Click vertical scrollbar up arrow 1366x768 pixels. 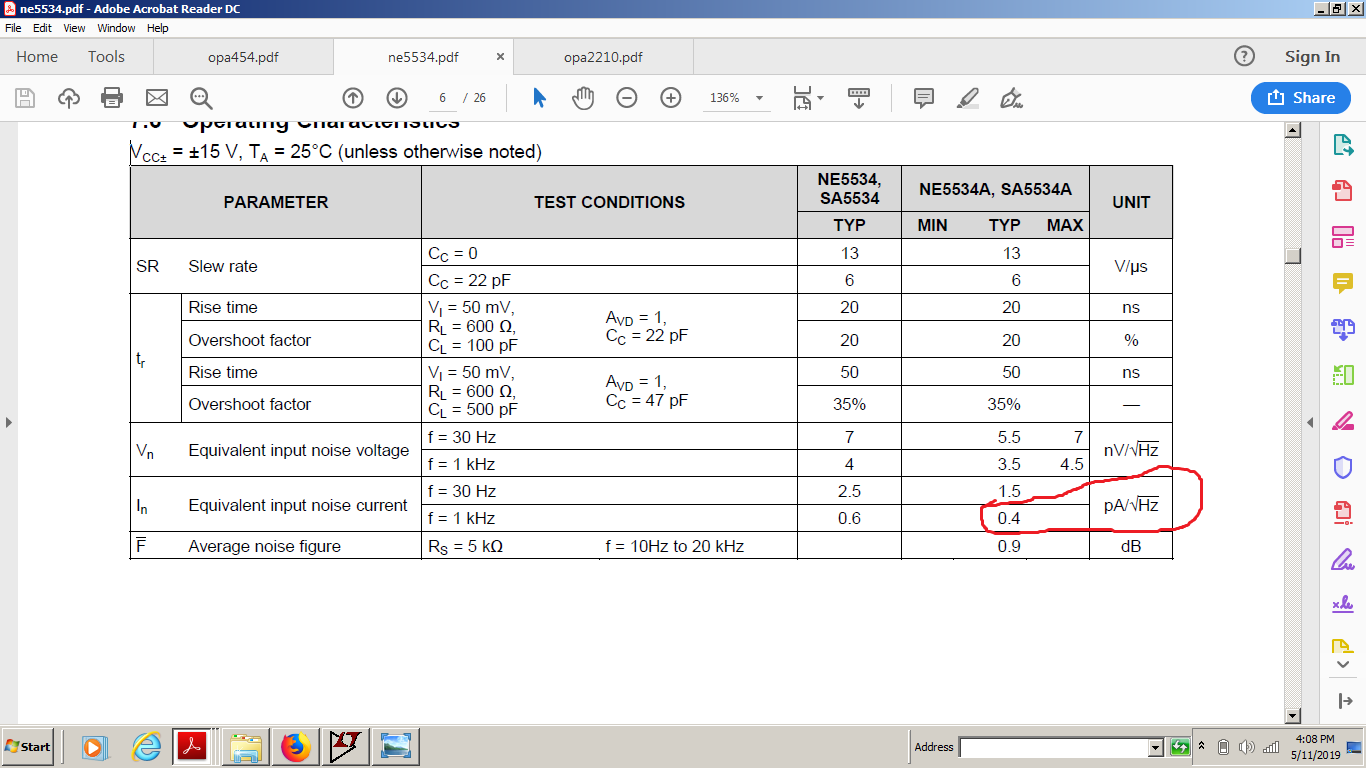1293,130
